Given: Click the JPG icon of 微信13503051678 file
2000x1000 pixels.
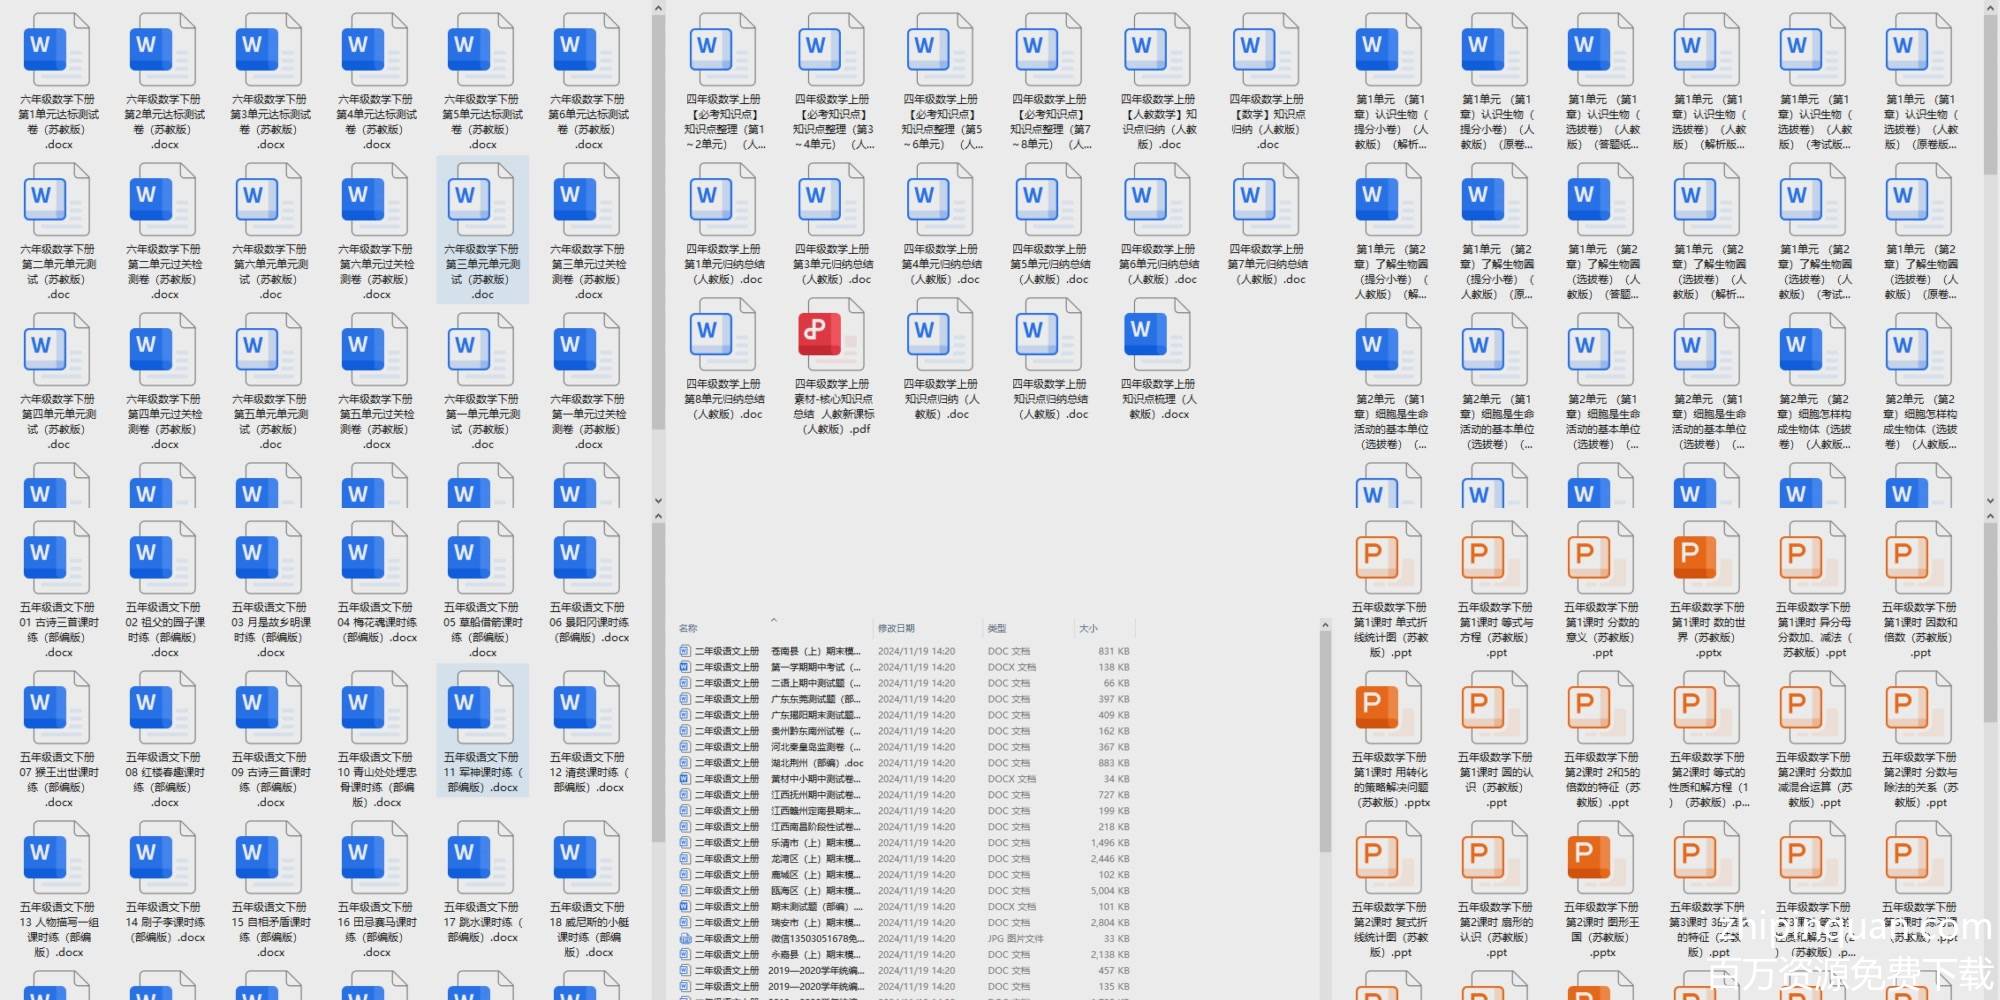Looking at the screenshot, I should coord(685,939).
